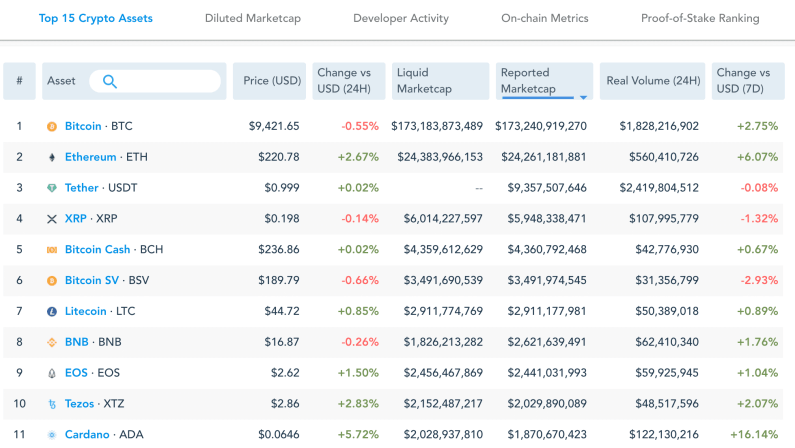Click Tether reported marketcap $9,357,507,646

pos(547,188)
